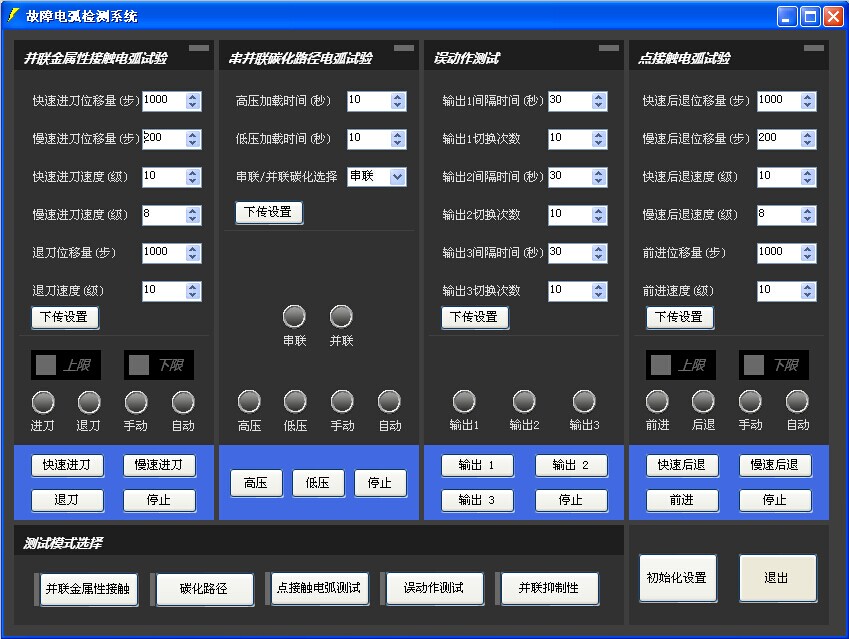The width and height of the screenshot is (849, 639).
Task: Adjust 低压加载时间 spinner arrows
Action: (398, 139)
